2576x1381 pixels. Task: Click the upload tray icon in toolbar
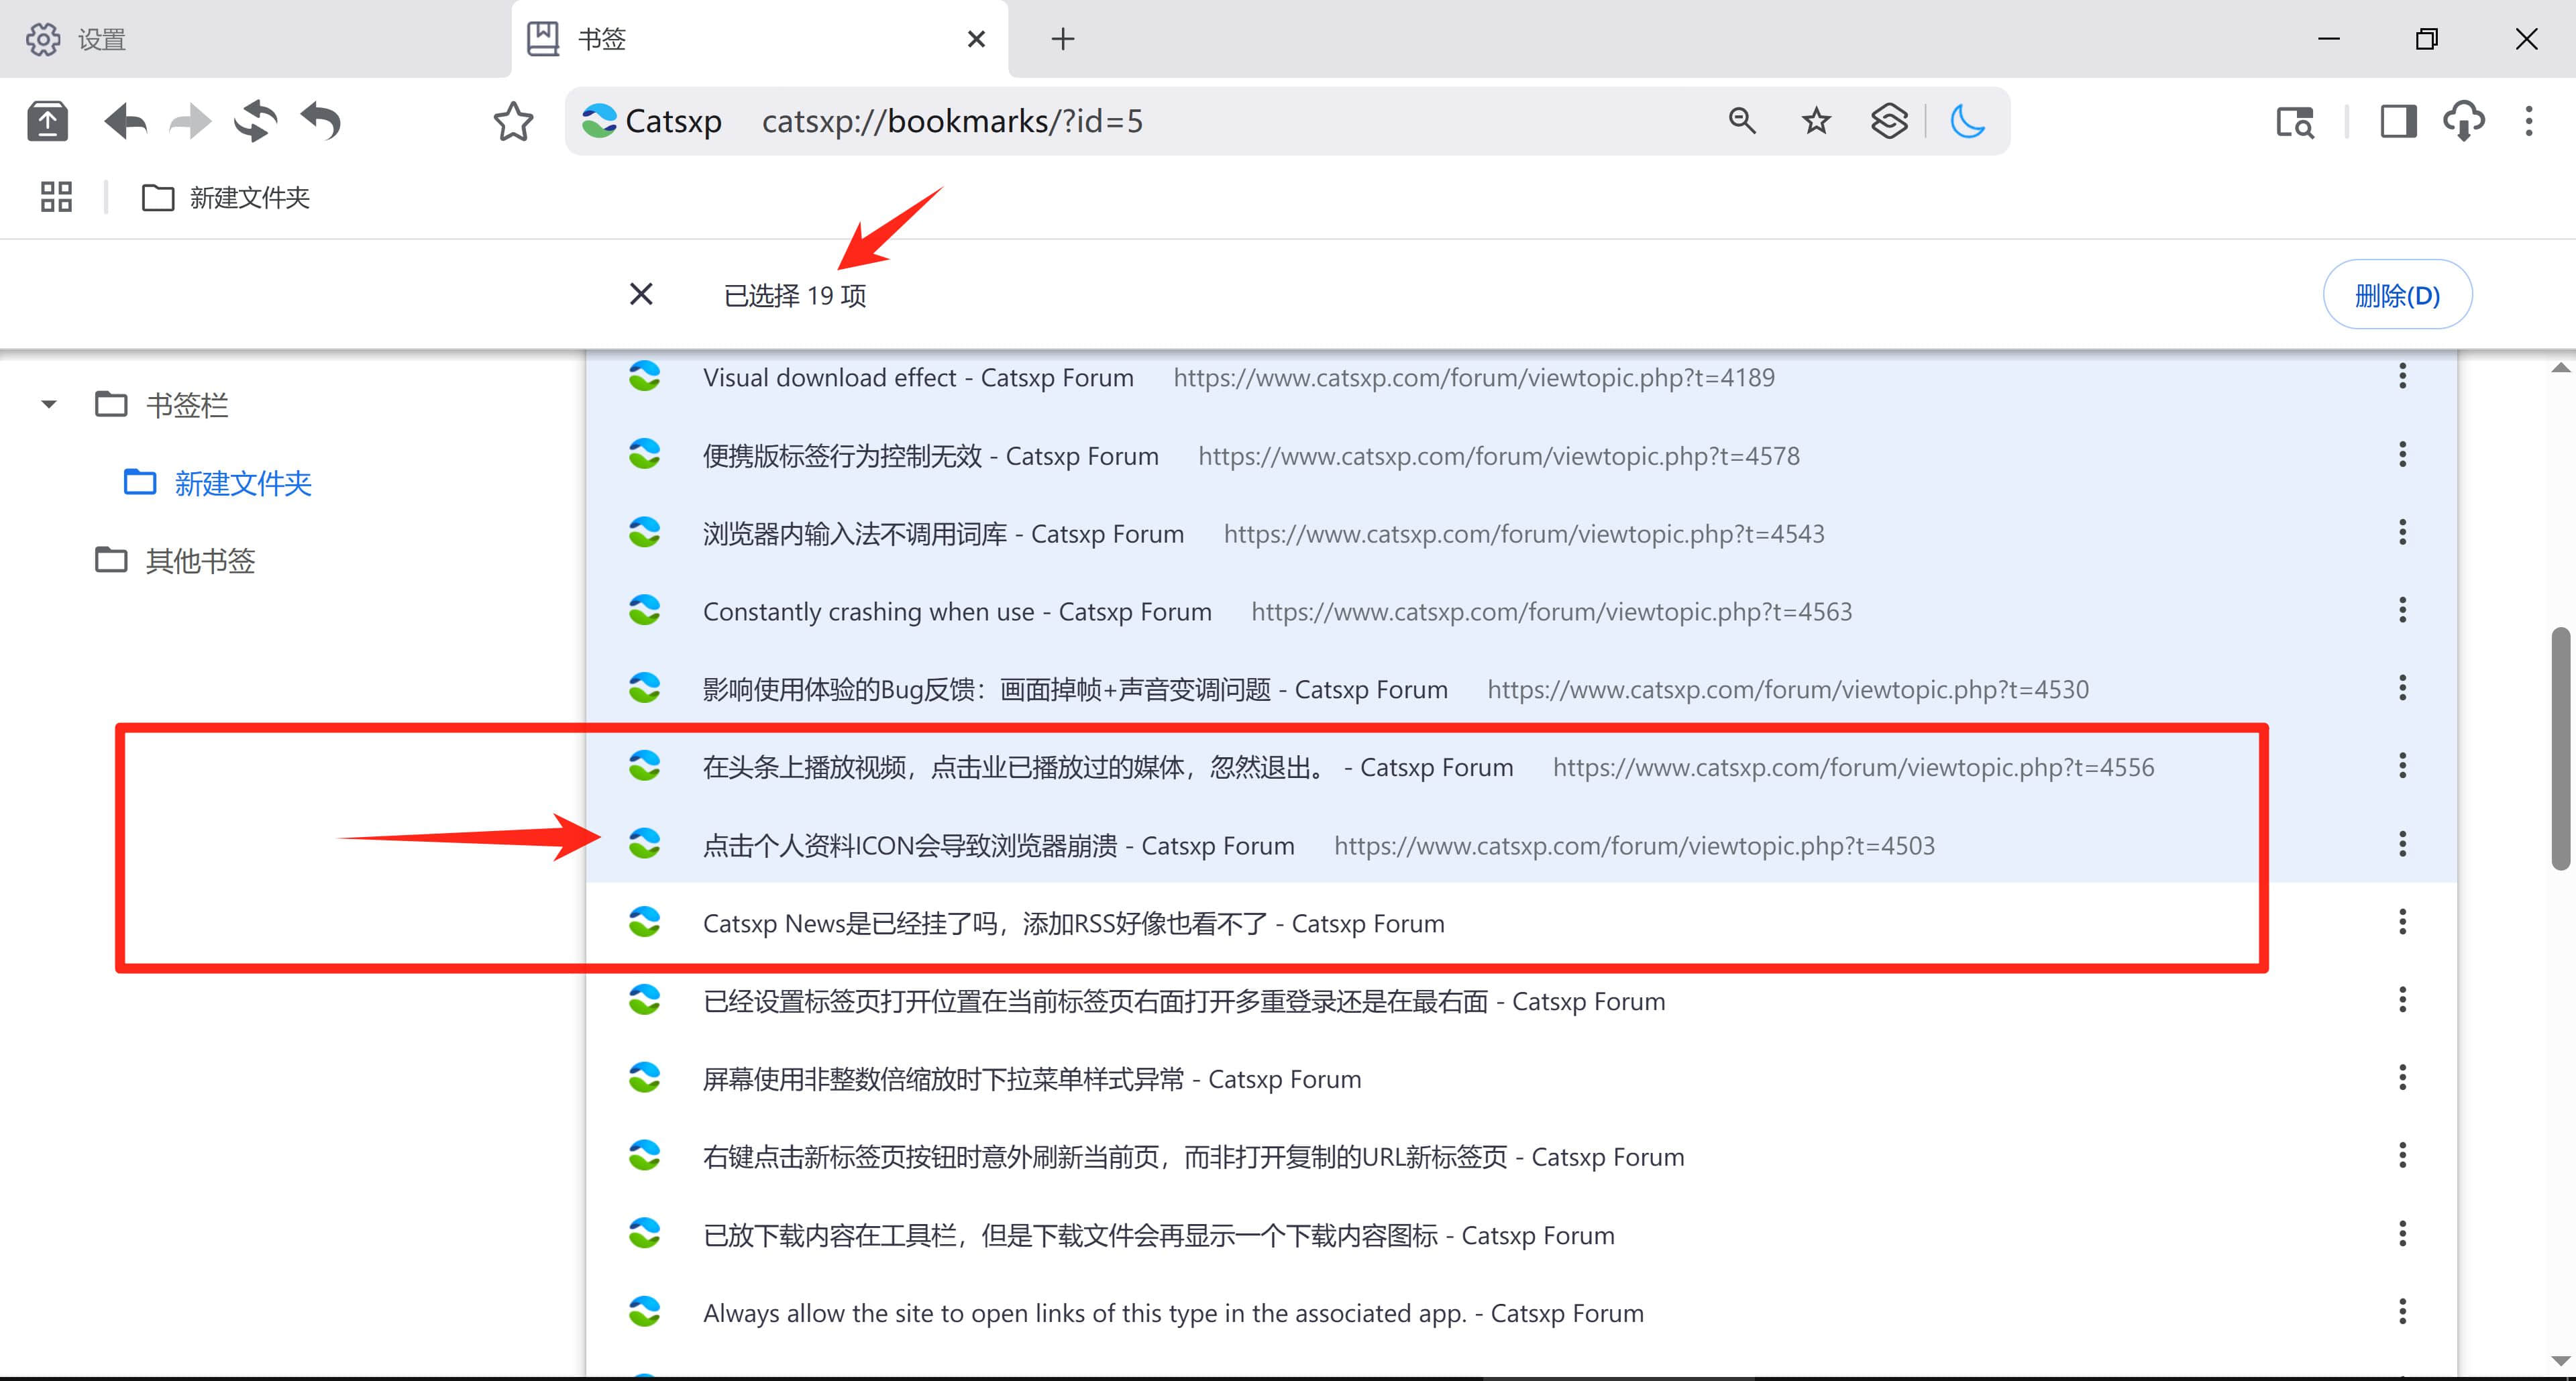pyautogui.click(x=47, y=122)
